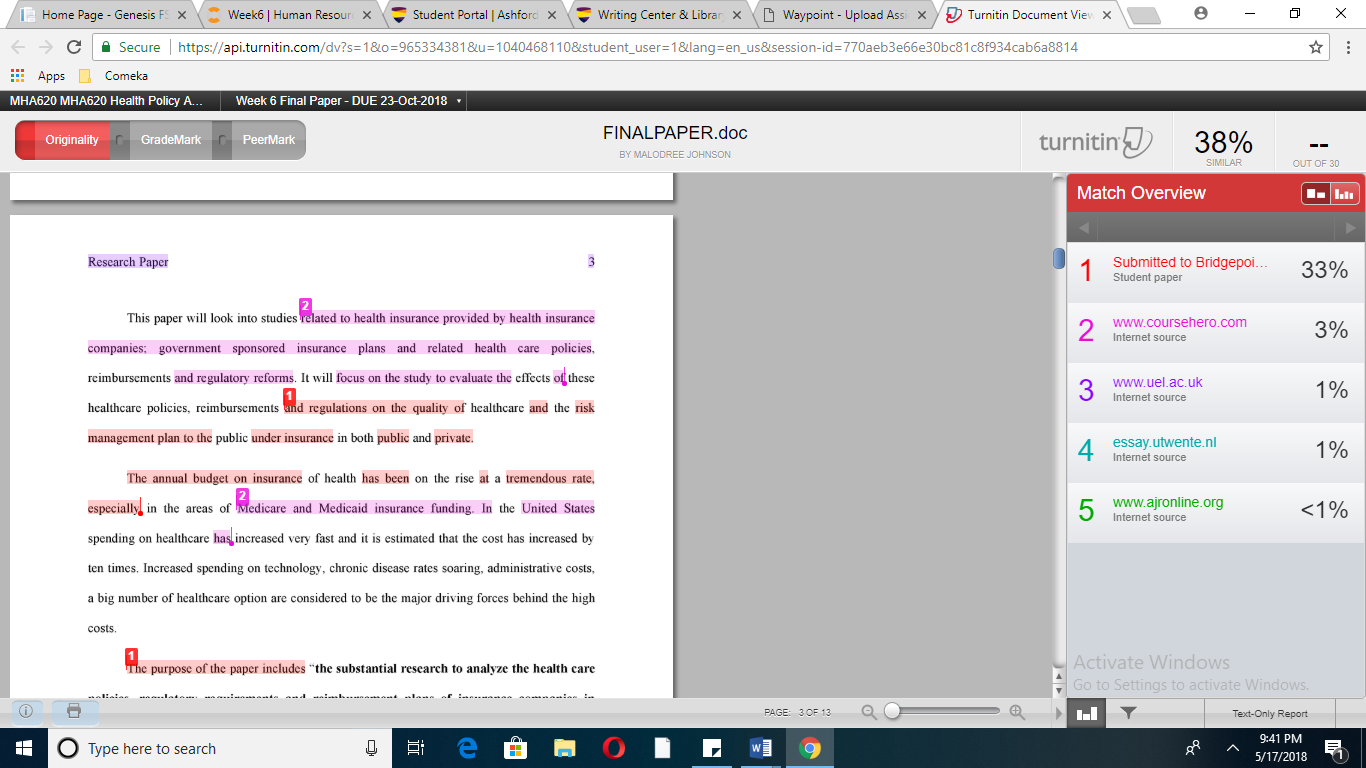Open Chrome Apps shortcut
The height and width of the screenshot is (768, 1366).
37,75
